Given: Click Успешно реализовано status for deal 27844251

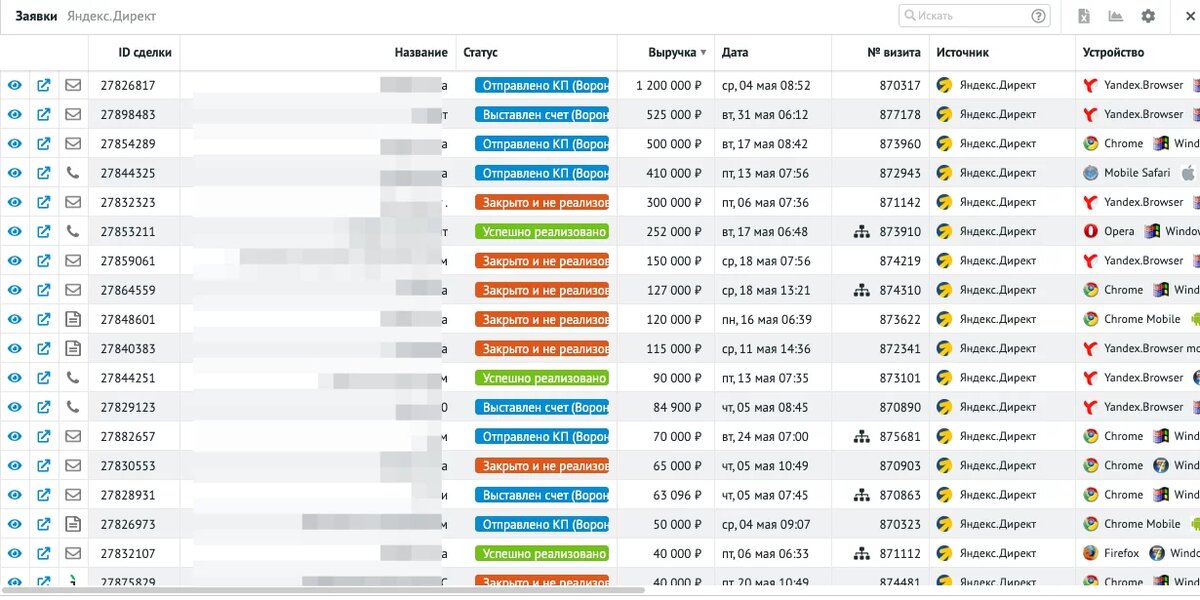Looking at the screenshot, I should (542, 378).
